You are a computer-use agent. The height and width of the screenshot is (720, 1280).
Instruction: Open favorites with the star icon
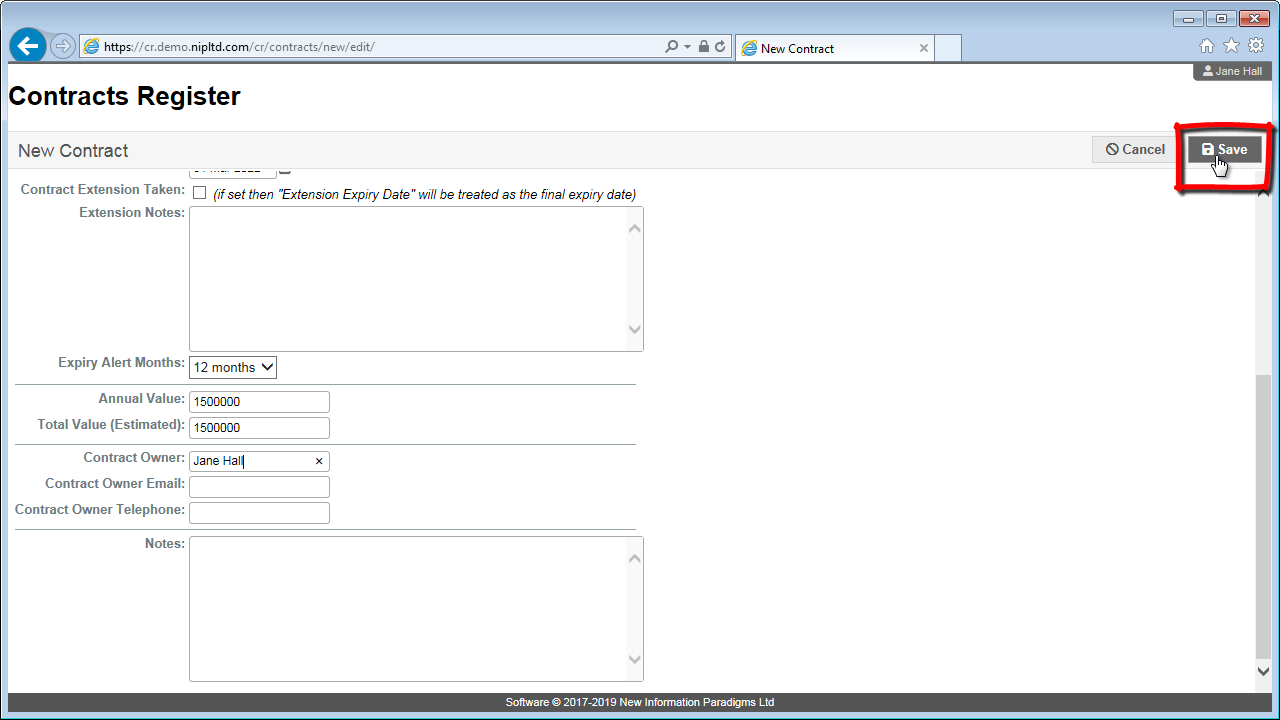pyautogui.click(x=1231, y=46)
